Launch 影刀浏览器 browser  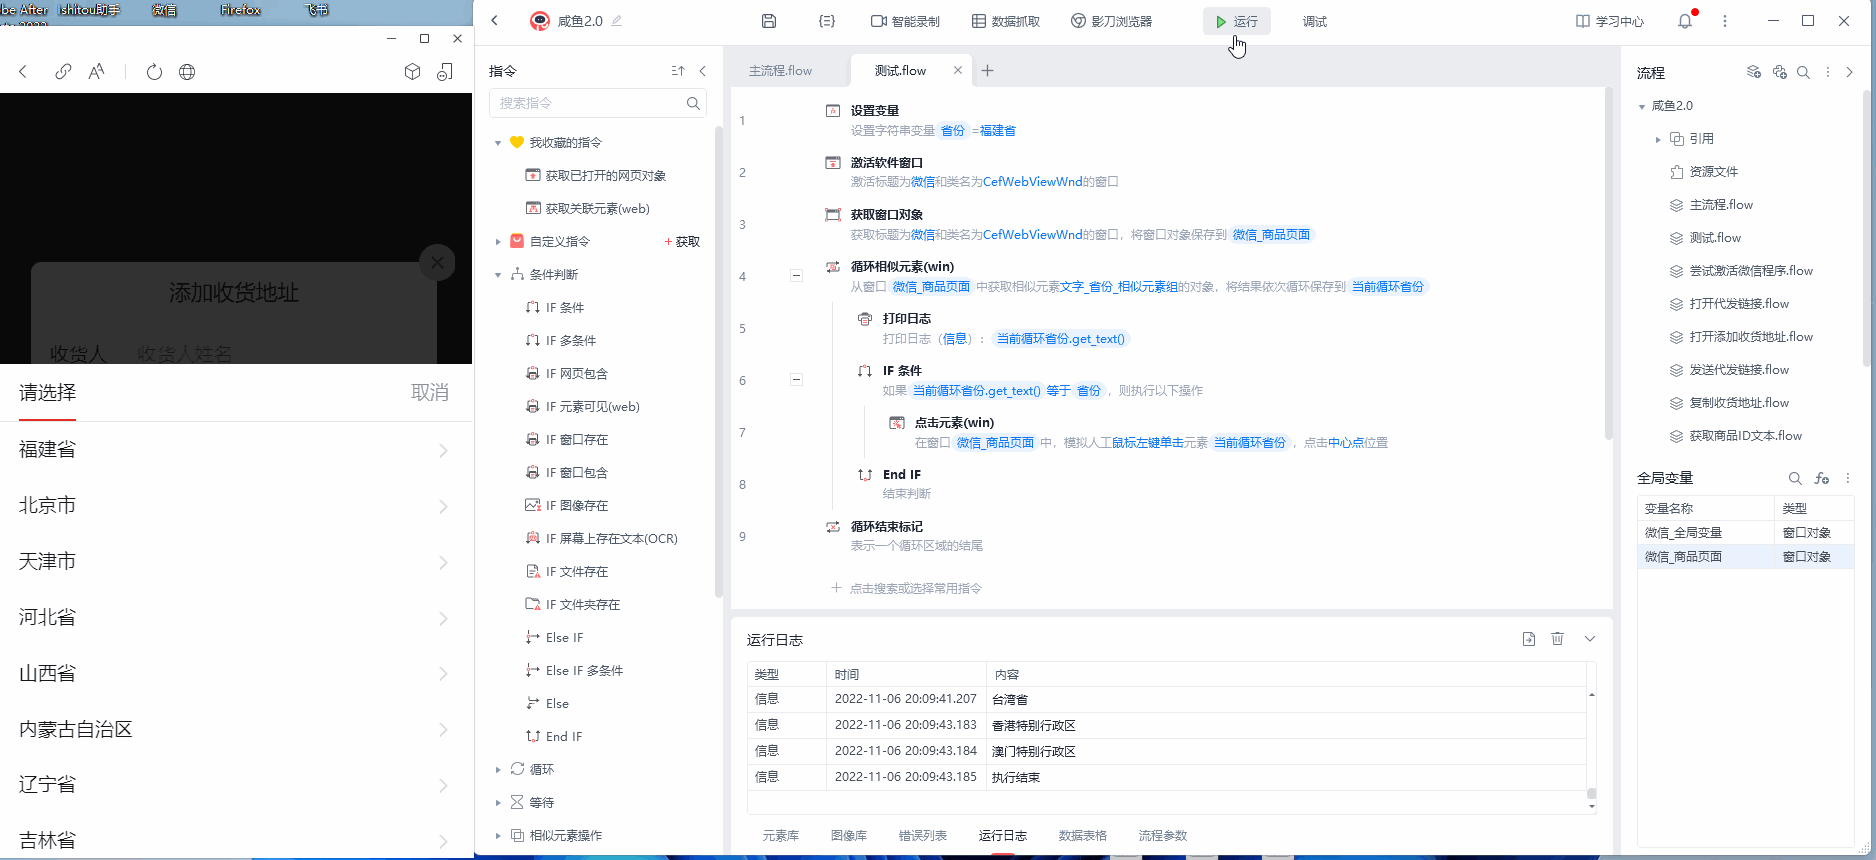1111,21
